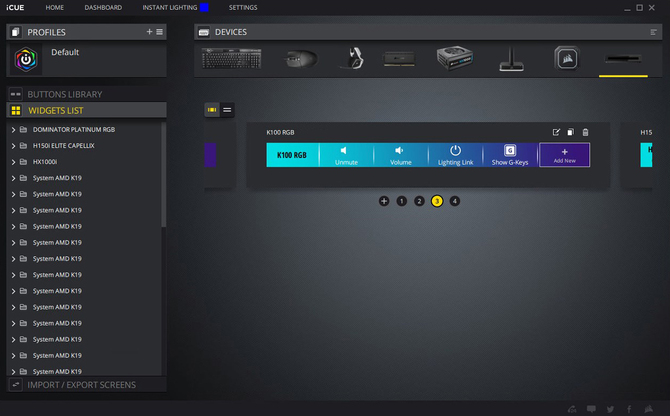Edit the K100 RGB screen
670x416 pixels.
(x=556, y=132)
